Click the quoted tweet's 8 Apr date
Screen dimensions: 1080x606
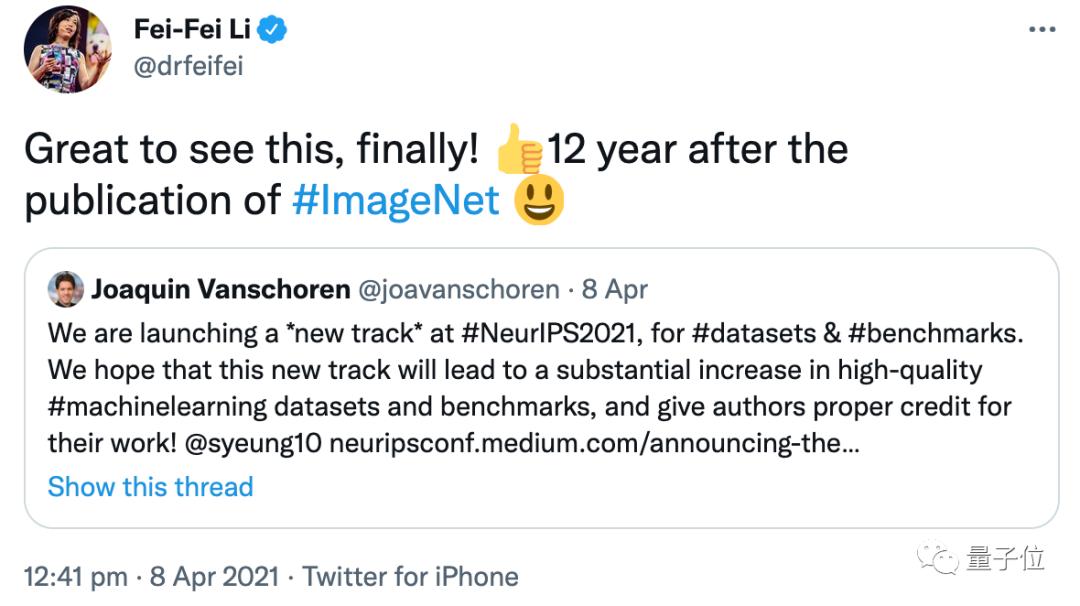[x=614, y=290]
